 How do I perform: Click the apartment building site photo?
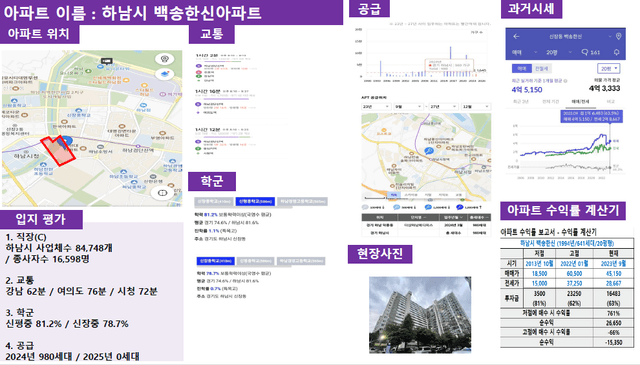point(420,314)
